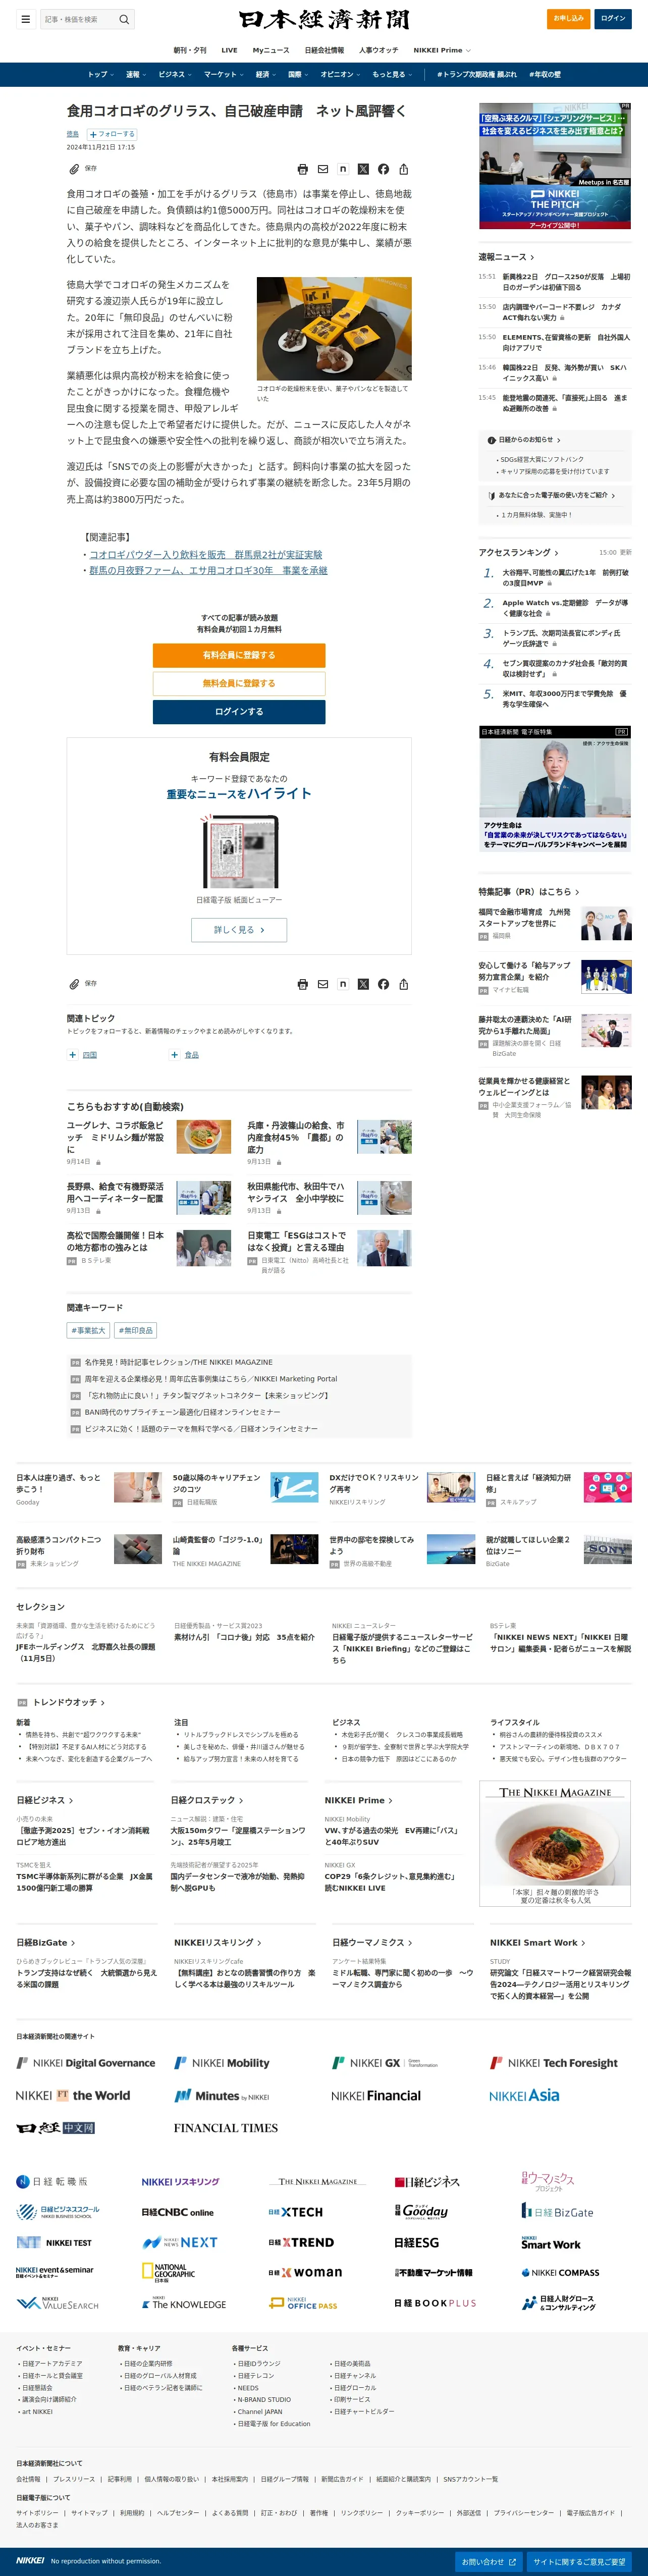The height and width of the screenshot is (2576, 648).
Task: Expand the オピニオン navigation dropdown
Action: point(340,74)
